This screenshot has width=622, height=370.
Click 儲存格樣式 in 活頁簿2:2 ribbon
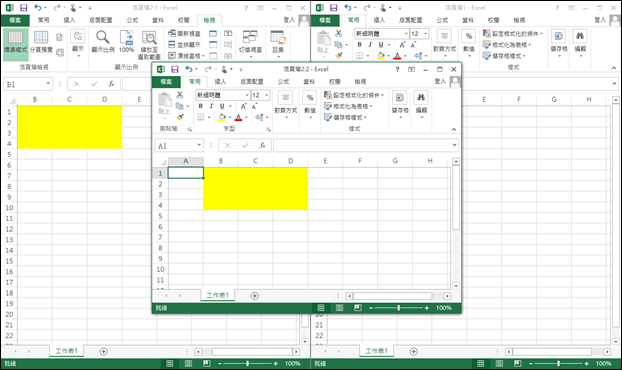click(x=345, y=117)
